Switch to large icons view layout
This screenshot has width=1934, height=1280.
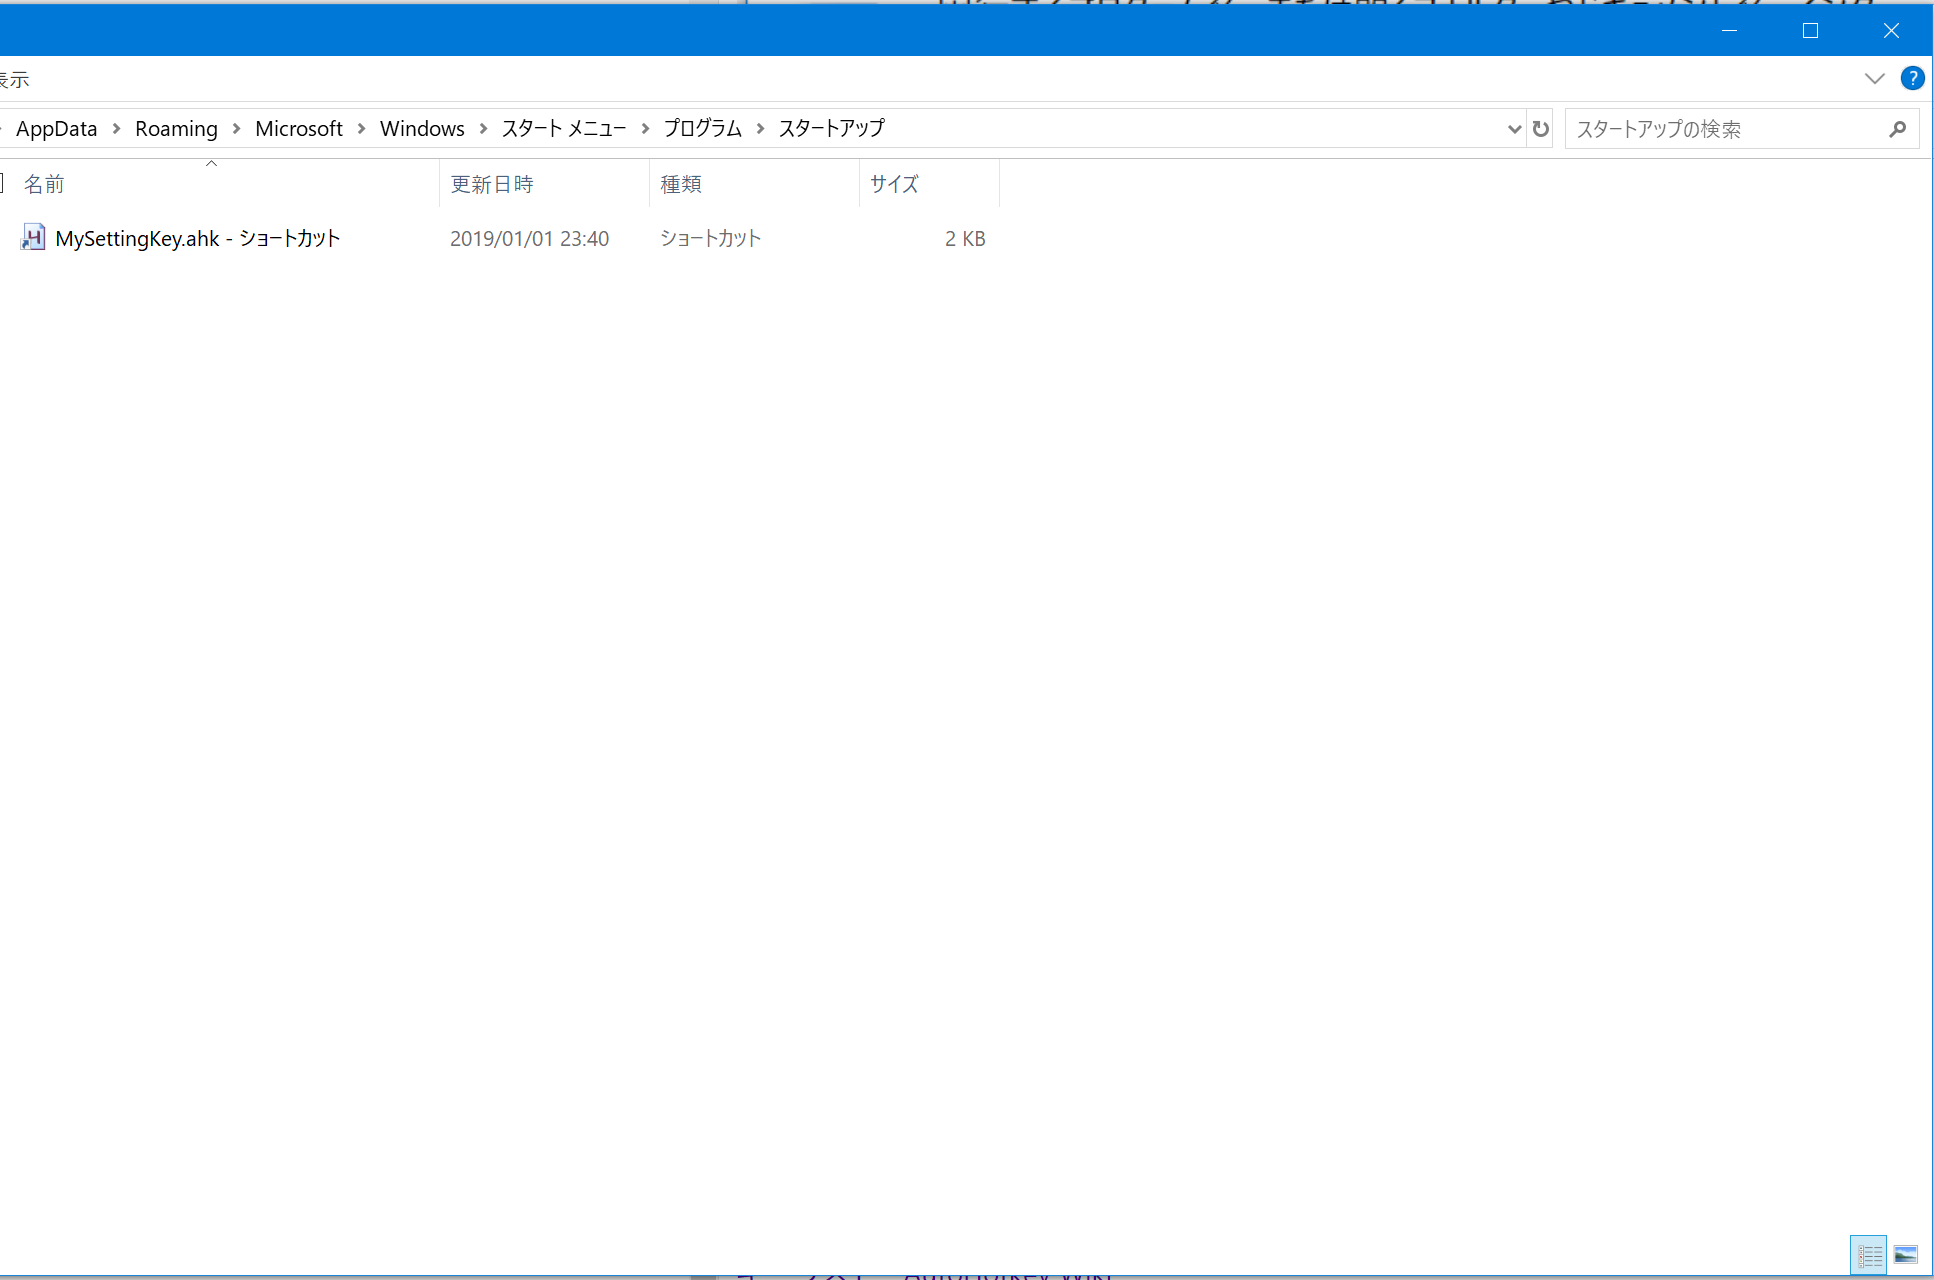coord(1905,1255)
